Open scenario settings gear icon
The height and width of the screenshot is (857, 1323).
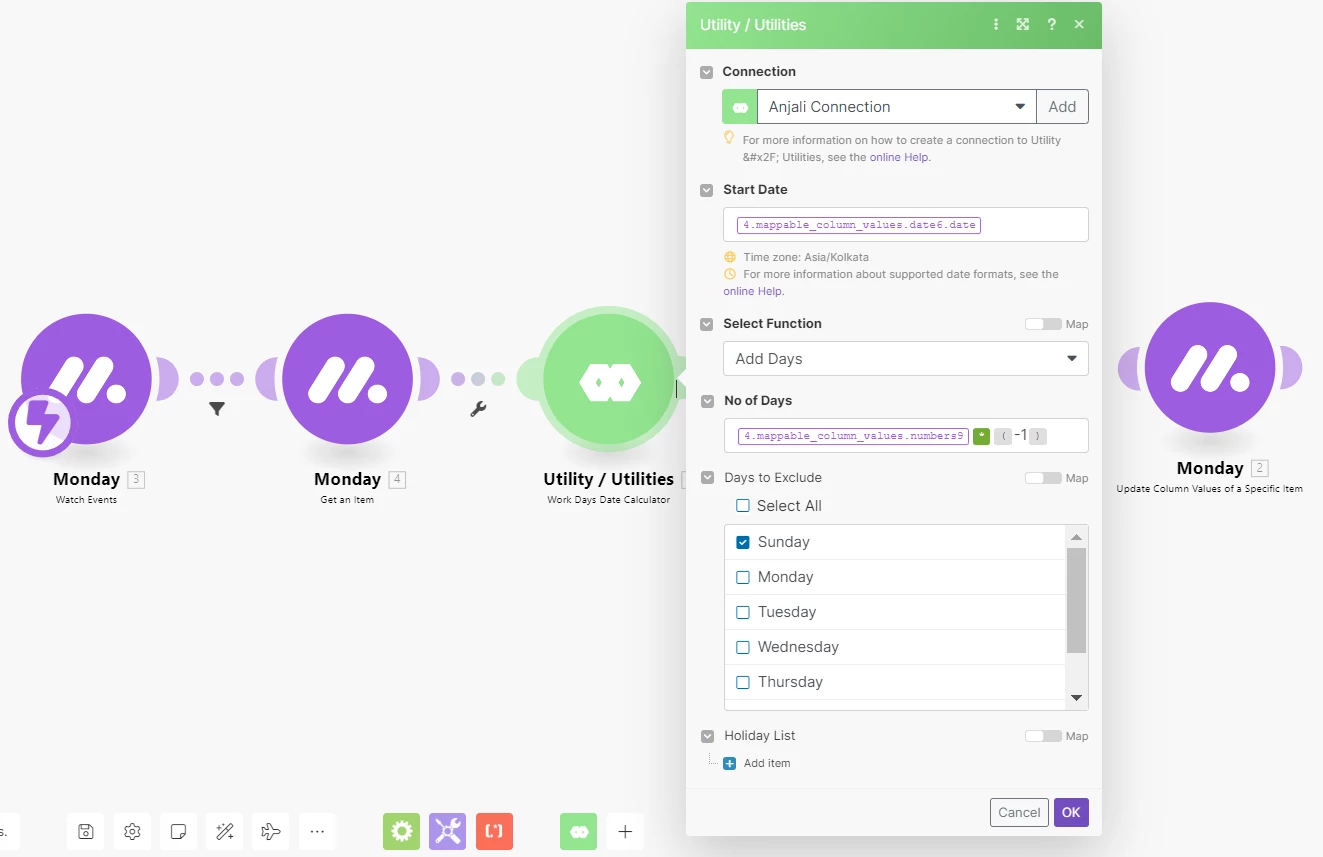pyautogui.click(x=132, y=831)
